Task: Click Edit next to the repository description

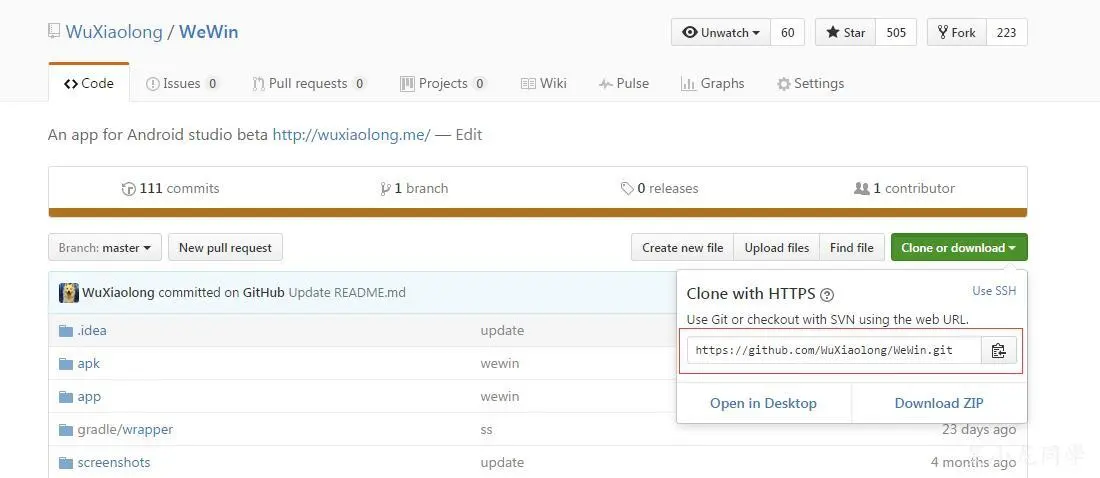Action: pyautogui.click(x=469, y=134)
